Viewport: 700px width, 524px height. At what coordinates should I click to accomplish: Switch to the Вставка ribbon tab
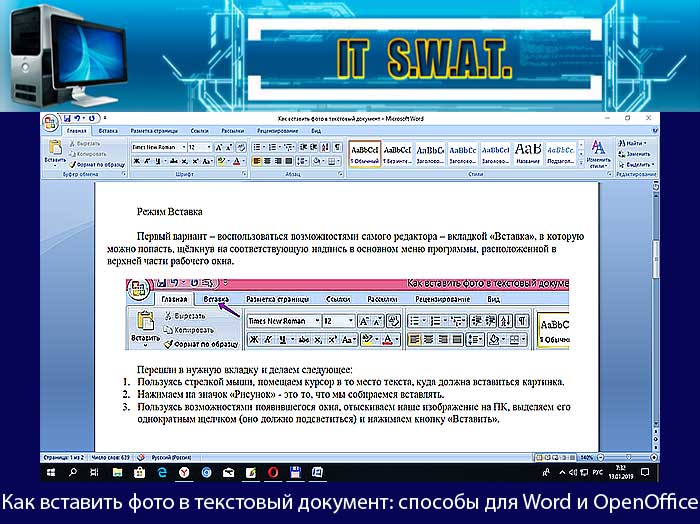click(108, 131)
